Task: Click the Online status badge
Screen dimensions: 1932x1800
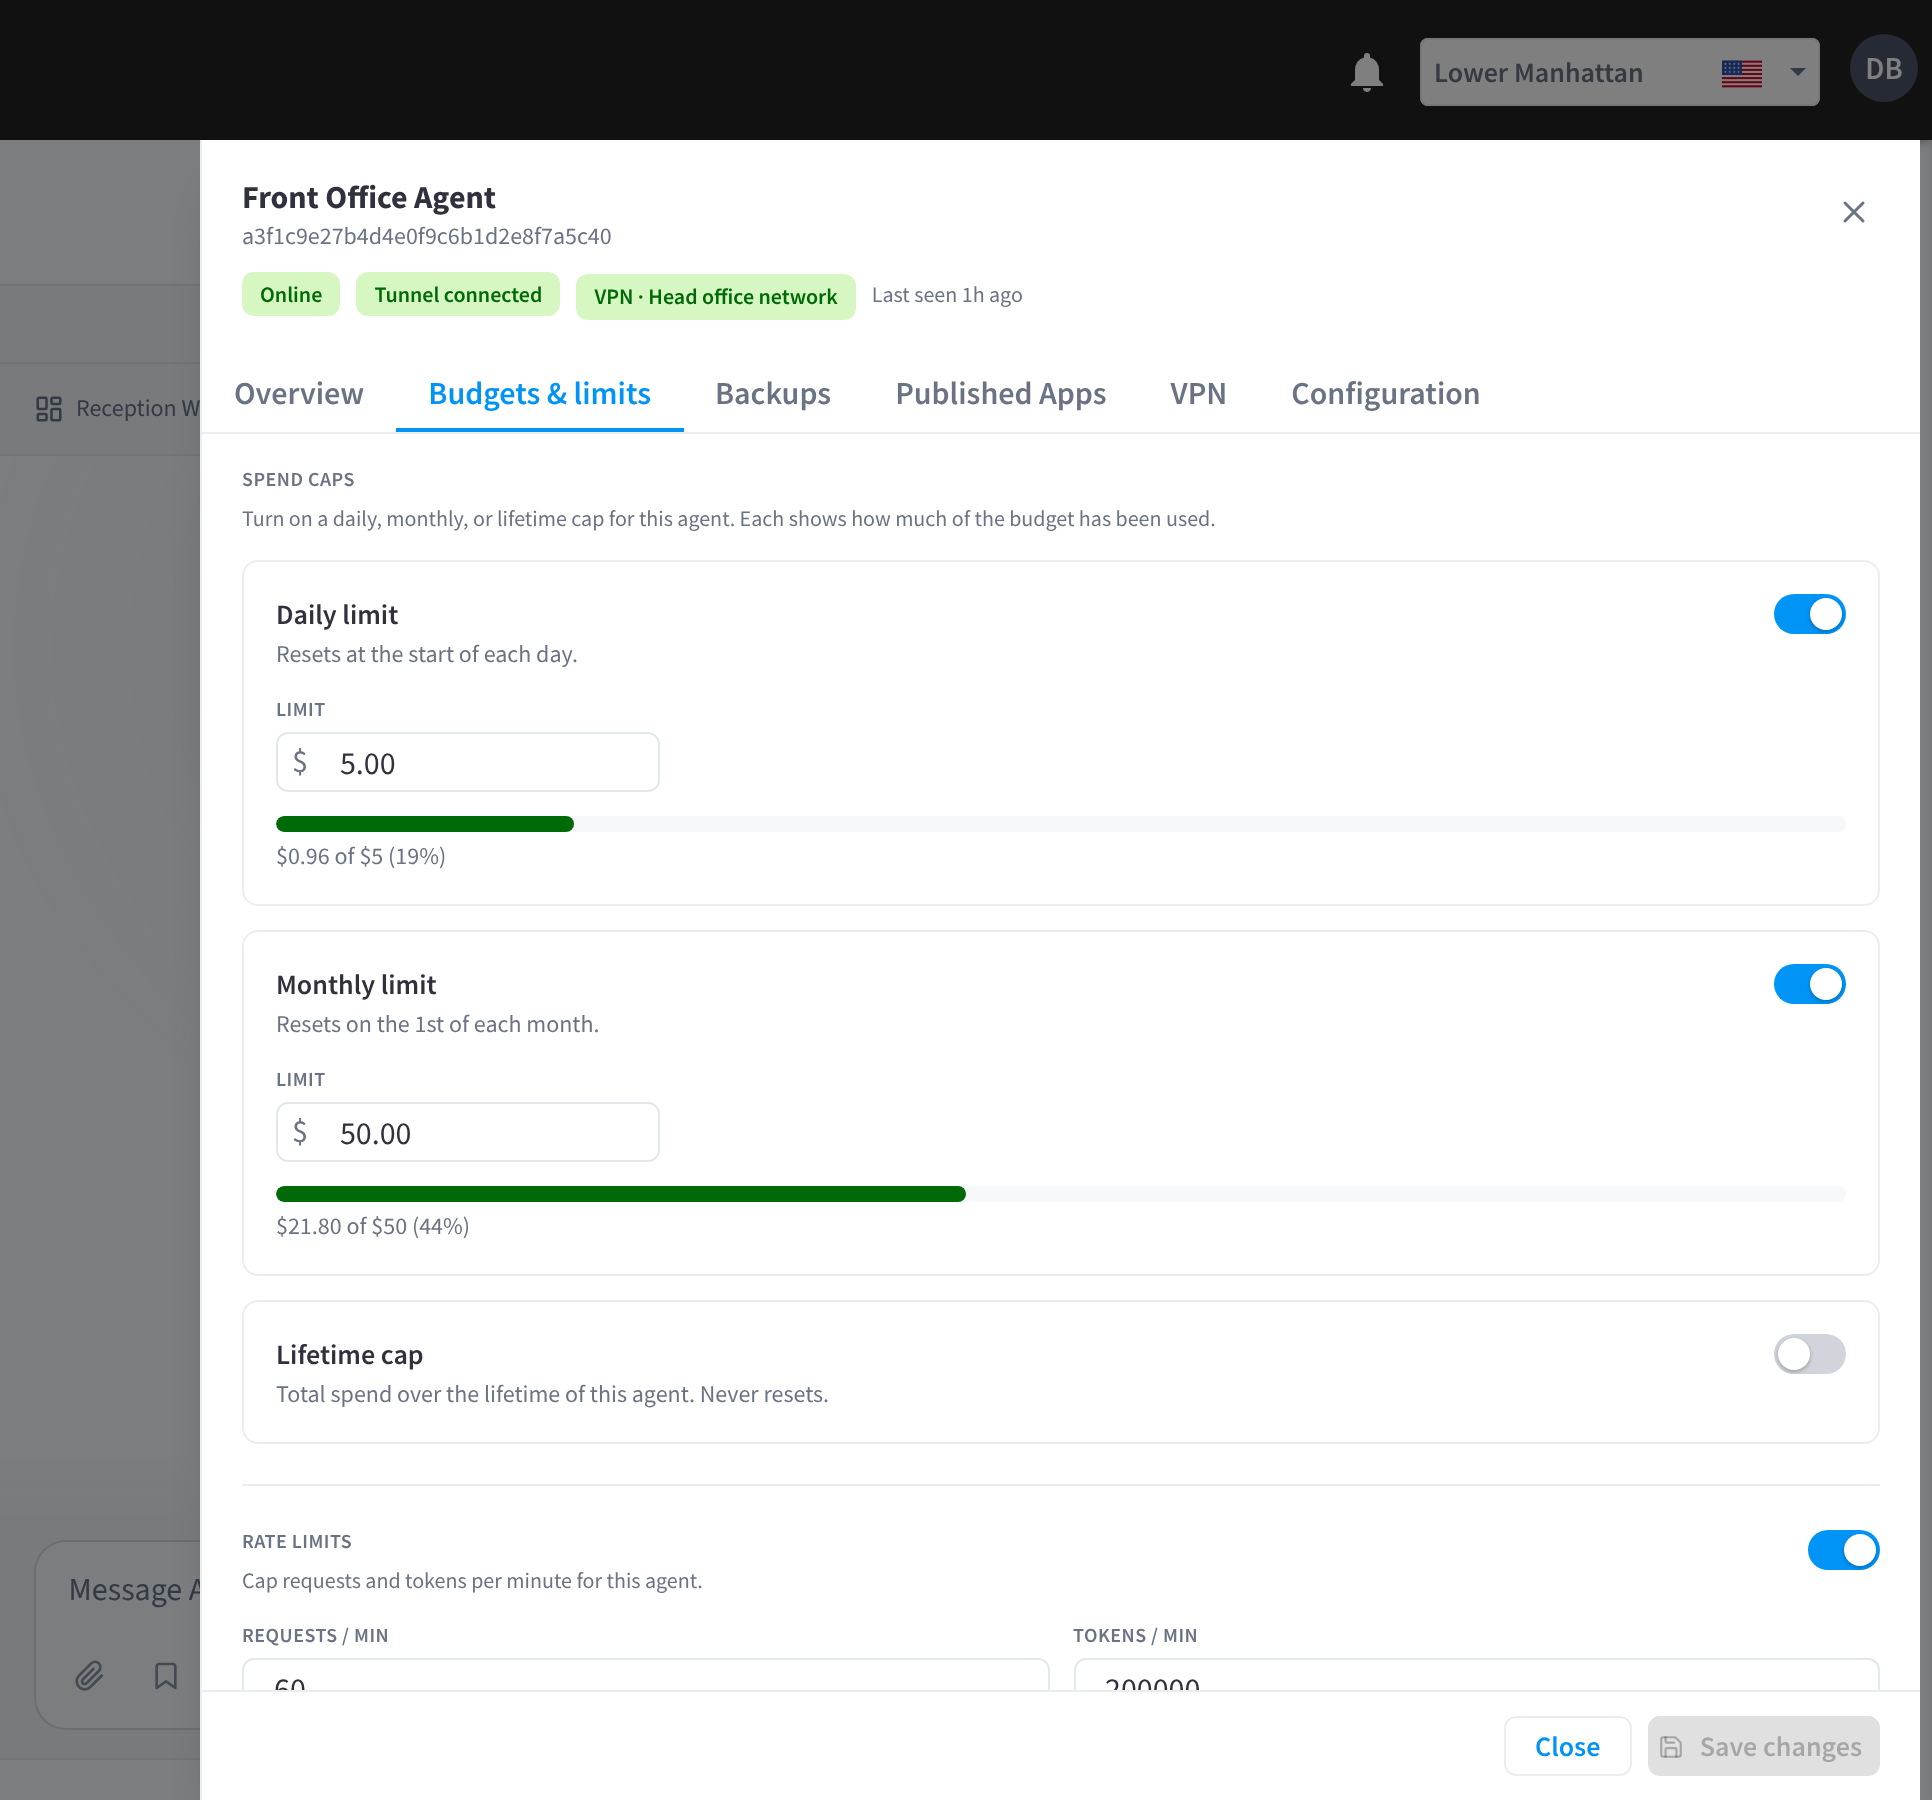Action: click(x=291, y=295)
